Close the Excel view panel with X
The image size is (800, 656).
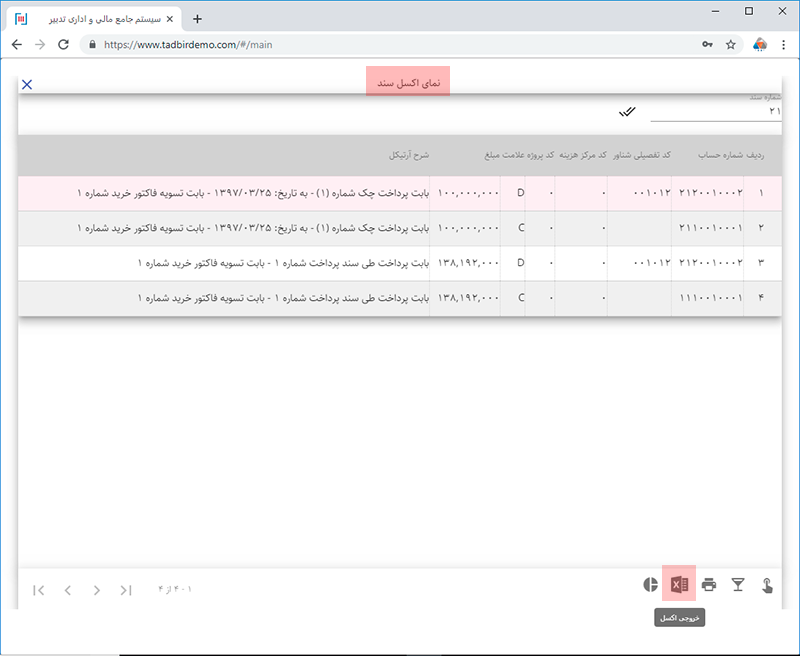[x=27, y=84]
